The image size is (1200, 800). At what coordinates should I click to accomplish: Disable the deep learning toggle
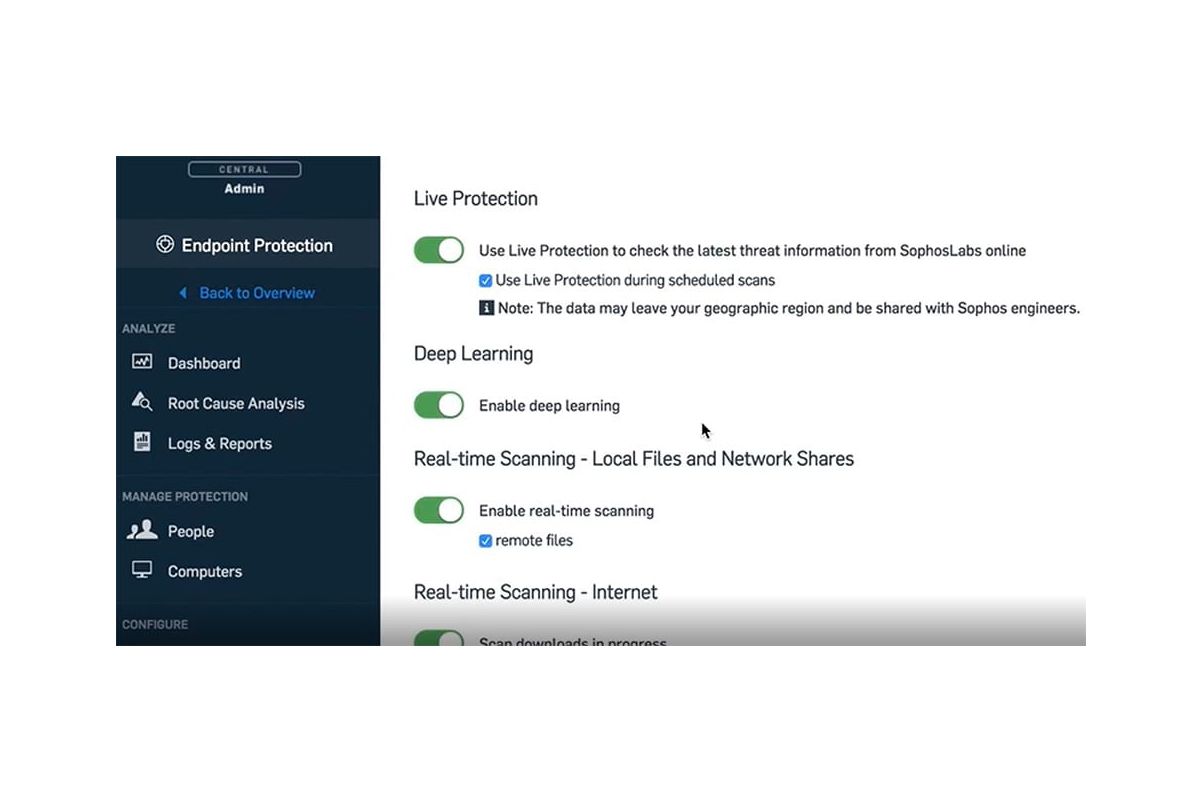click(439, 405)
